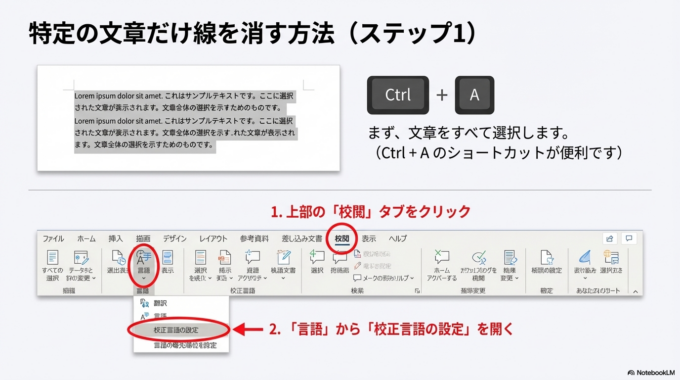Expand the arrow below notepad-pencil button
The height and width of the screenshot is (380, 680).
283,278
